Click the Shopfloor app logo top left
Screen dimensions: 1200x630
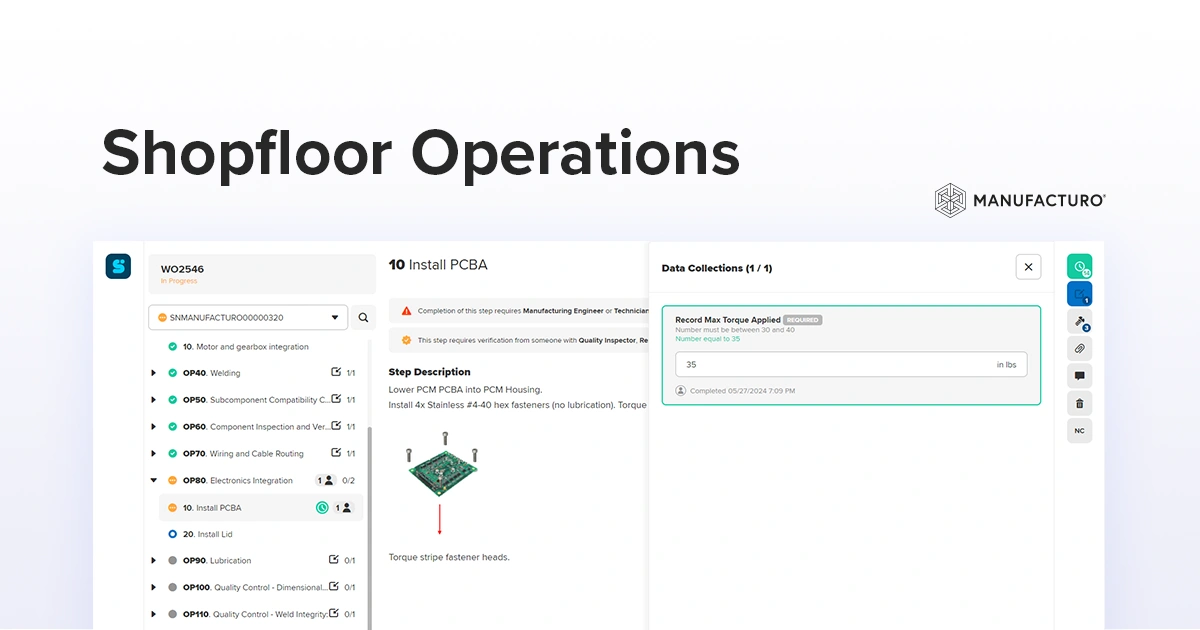(118, 266)
